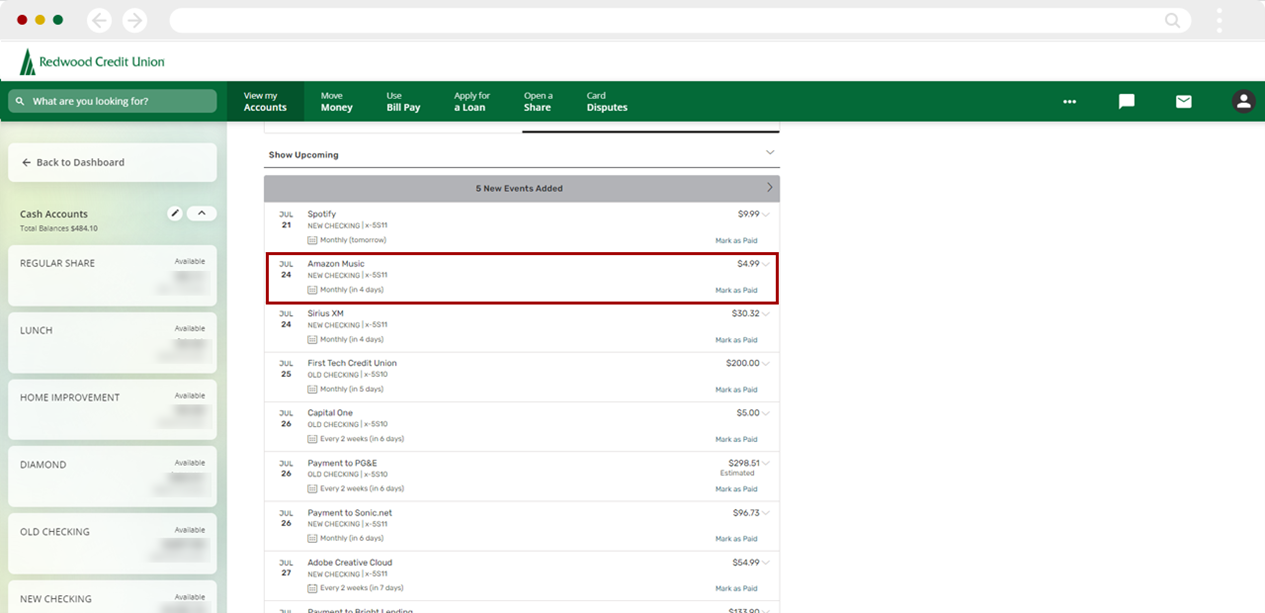Expand the Capital One payment chevron
This screenshot has width=1265, height=613.
pyautogui.click(x=767, y=413)
